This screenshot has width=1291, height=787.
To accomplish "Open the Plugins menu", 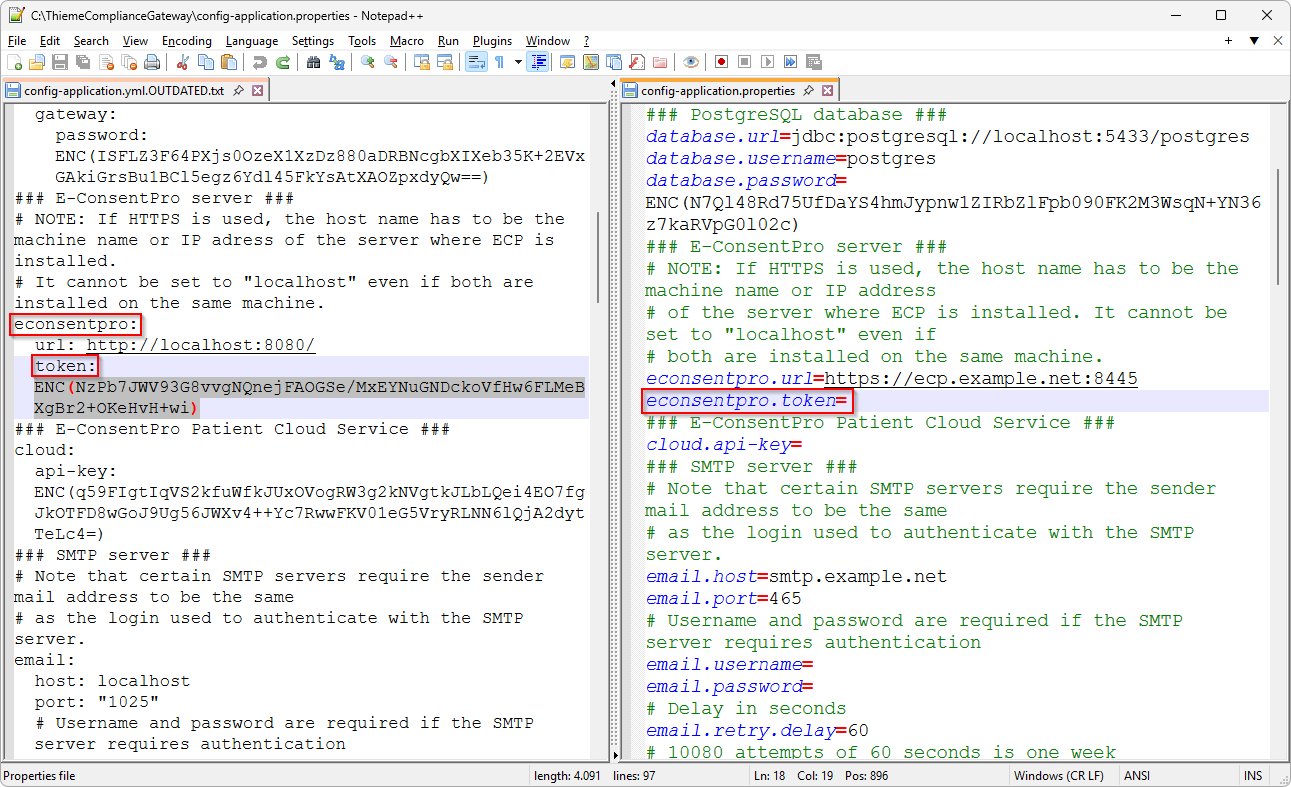I will tap(492, 41).
